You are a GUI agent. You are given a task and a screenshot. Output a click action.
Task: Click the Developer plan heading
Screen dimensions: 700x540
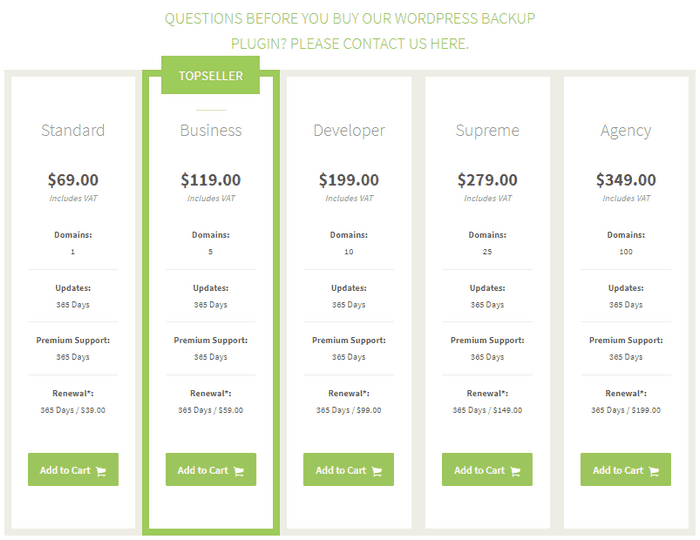(349, 131)
